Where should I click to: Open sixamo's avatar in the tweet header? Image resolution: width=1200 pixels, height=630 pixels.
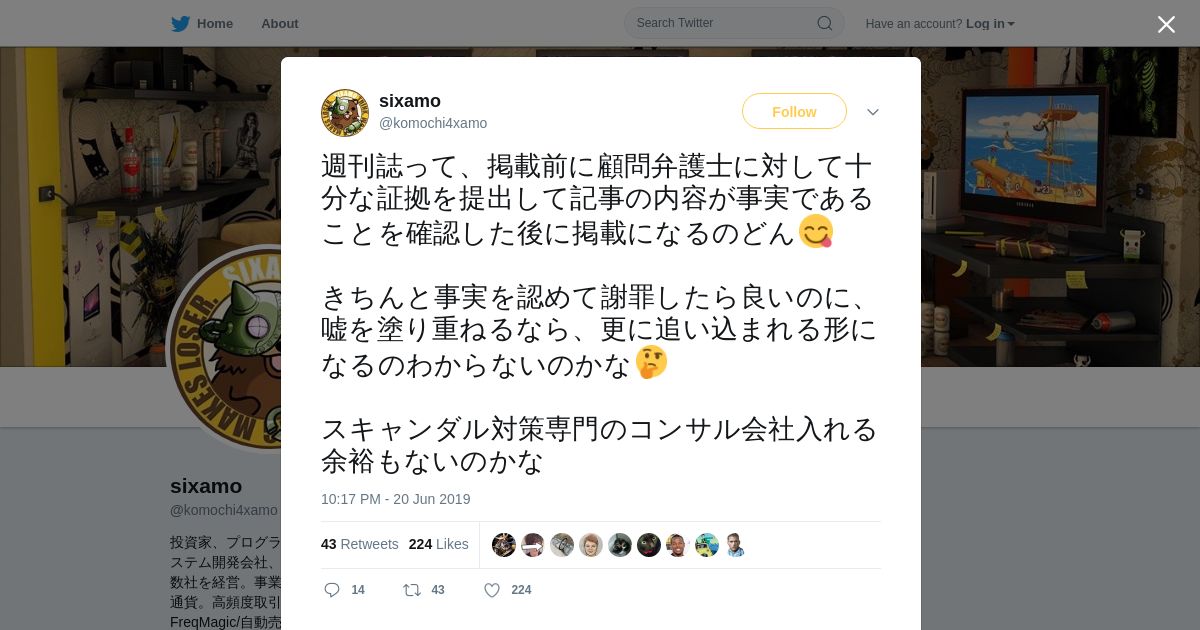tap(345, 112)
